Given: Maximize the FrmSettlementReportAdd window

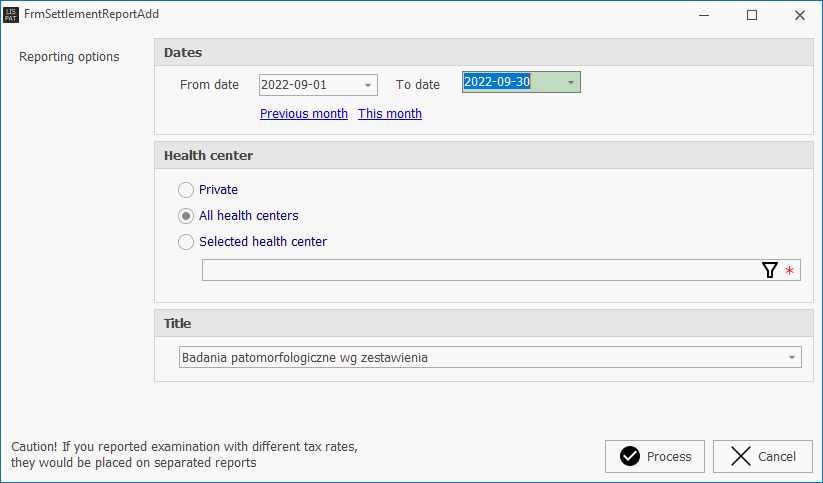Looking at the screenshot, I should click(752, 15).
